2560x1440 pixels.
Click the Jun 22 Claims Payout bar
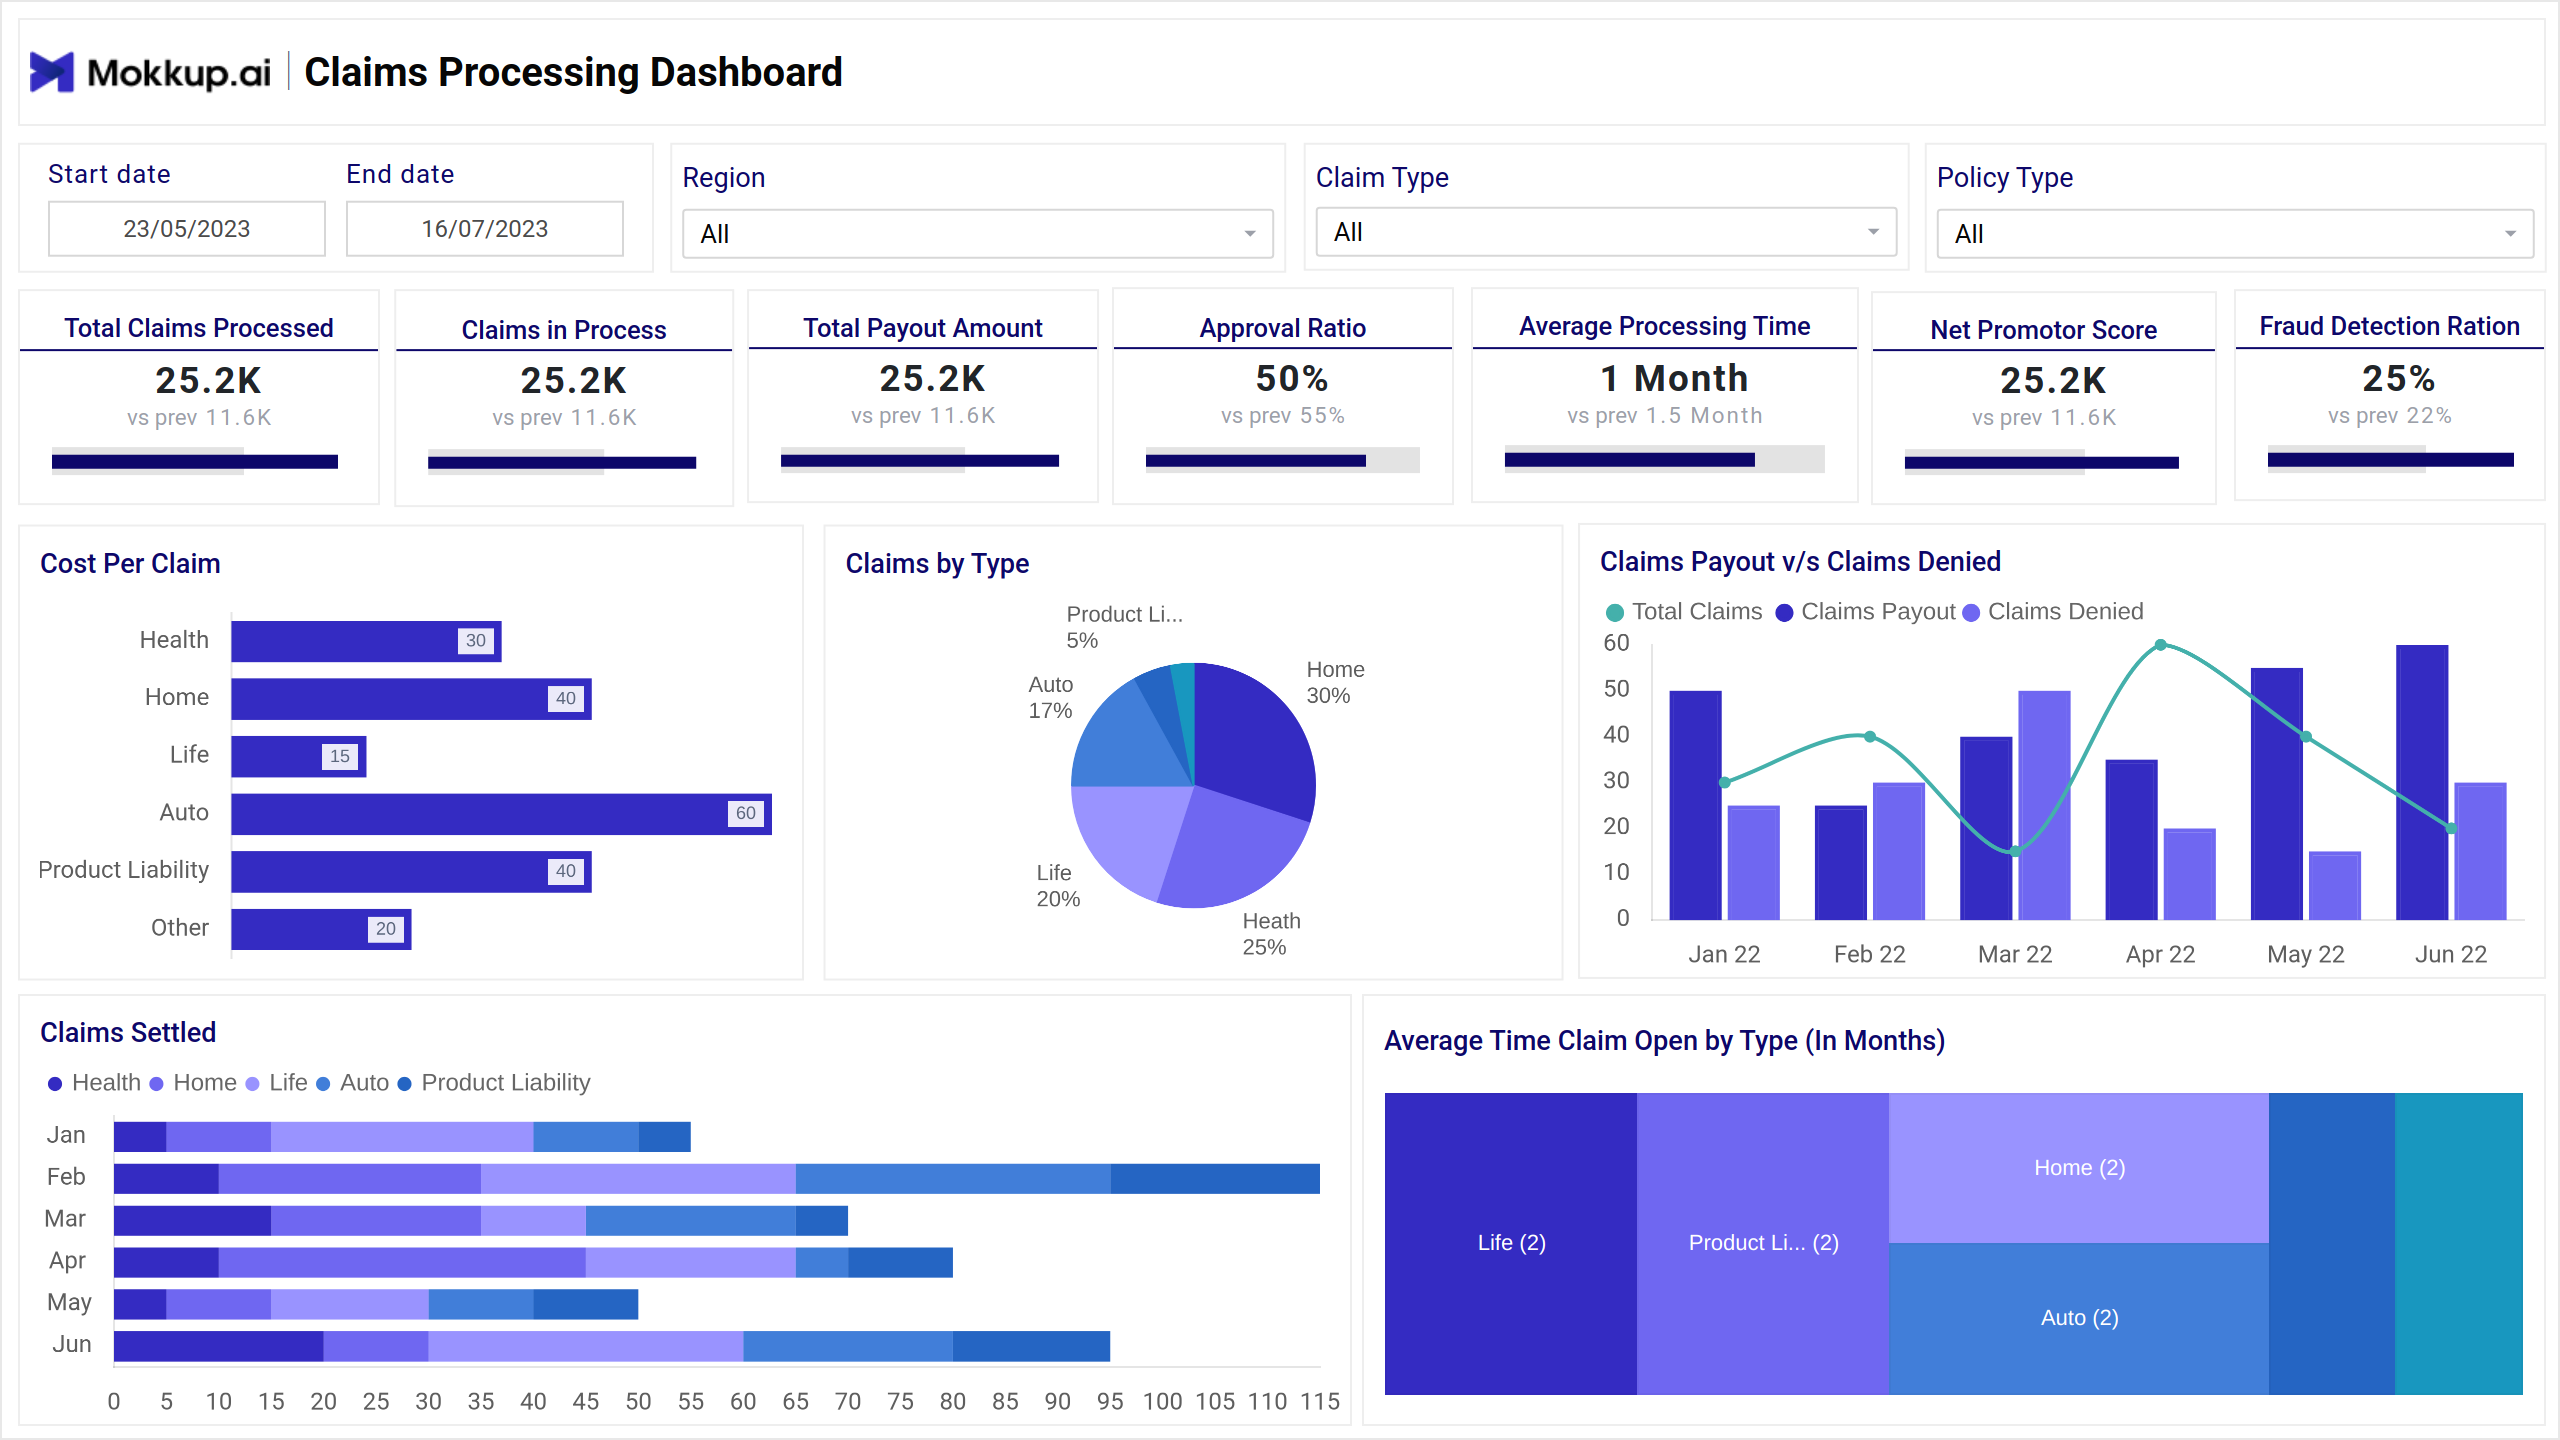pos(2422,782)
